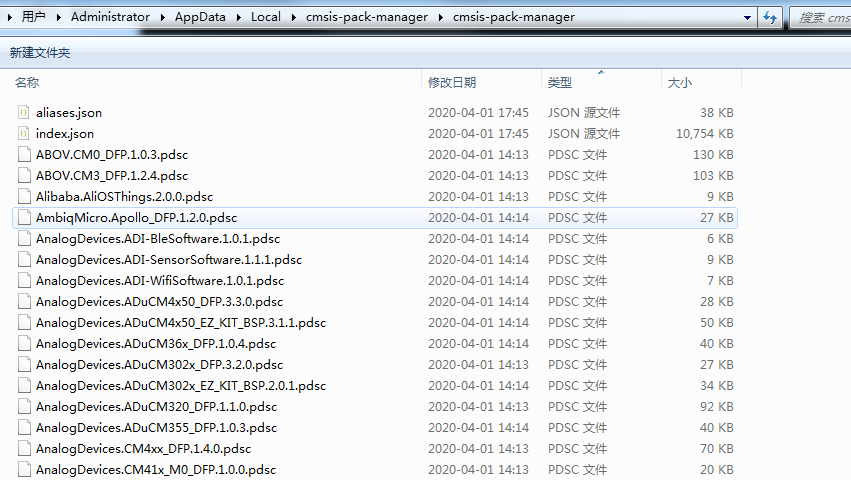Viewport: 851px width, 480px height.
Task: Click the last cmsis-pack-manager path segment
Action: point(514,17)
